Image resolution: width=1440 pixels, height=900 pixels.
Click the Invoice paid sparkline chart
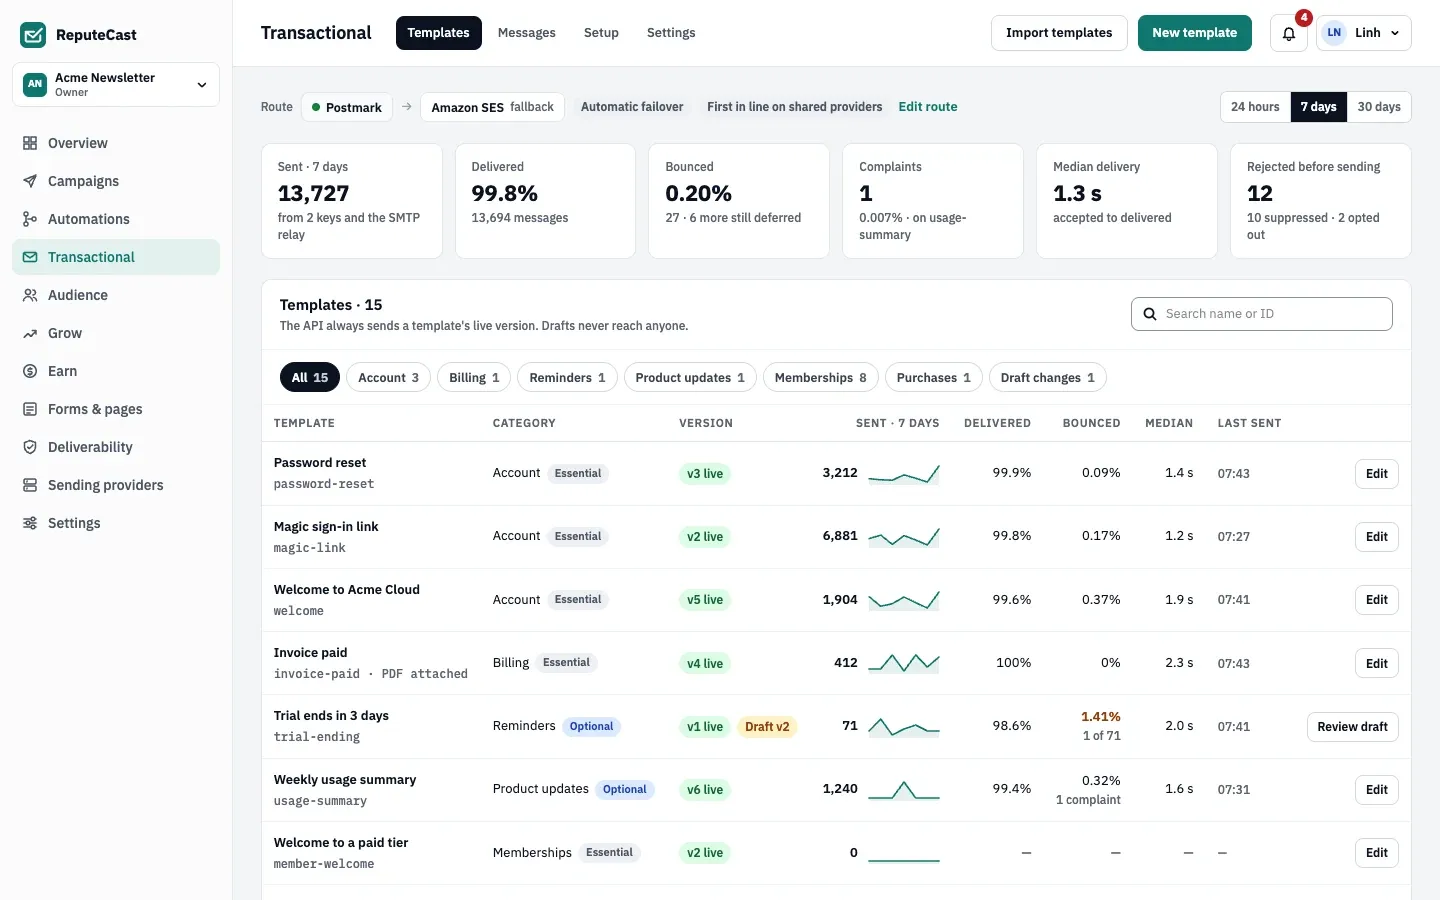coord(904,663)
